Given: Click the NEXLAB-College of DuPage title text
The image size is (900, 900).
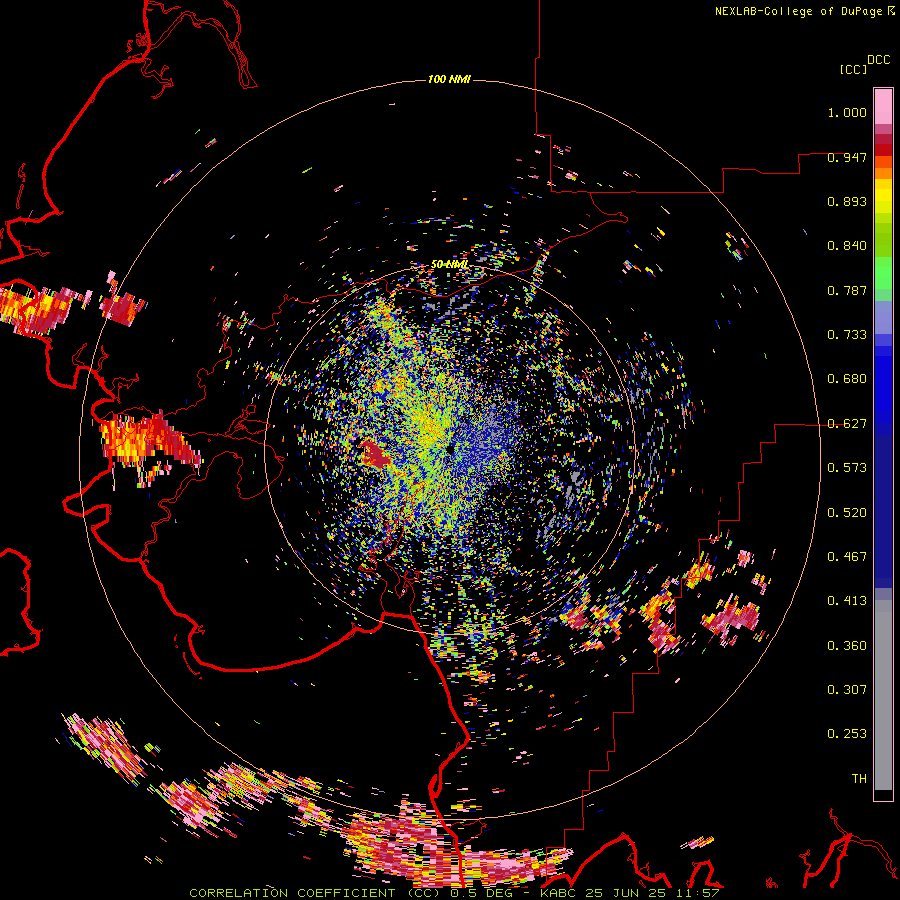Looking at the screenshot, I should [x=799, y=11].
